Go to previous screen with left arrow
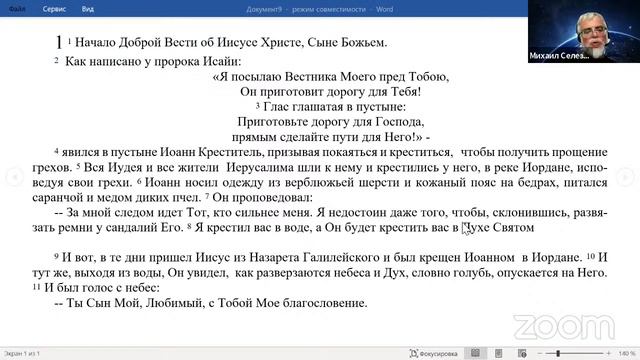 15,177
